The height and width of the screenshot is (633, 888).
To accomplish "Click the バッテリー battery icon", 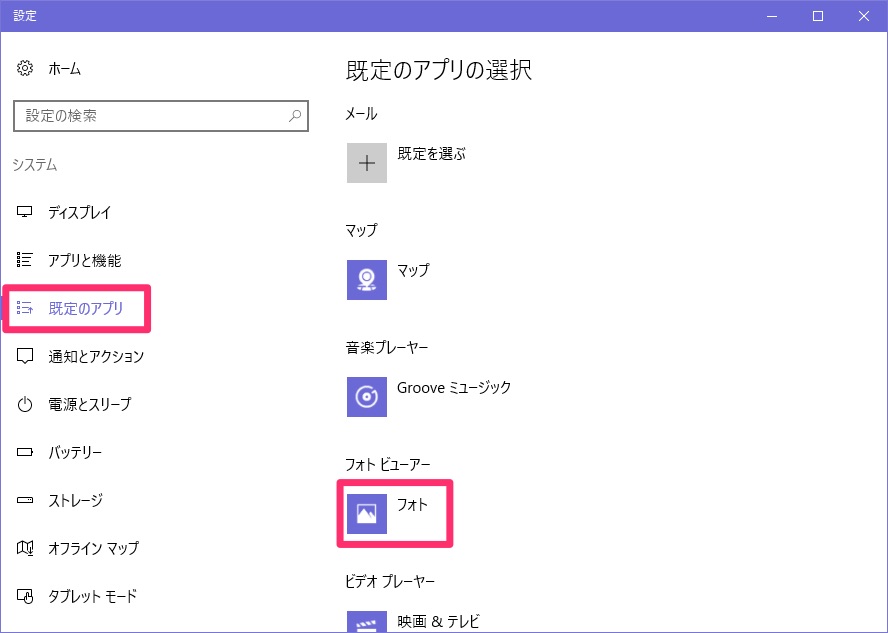I will click(x=24, y=452).
